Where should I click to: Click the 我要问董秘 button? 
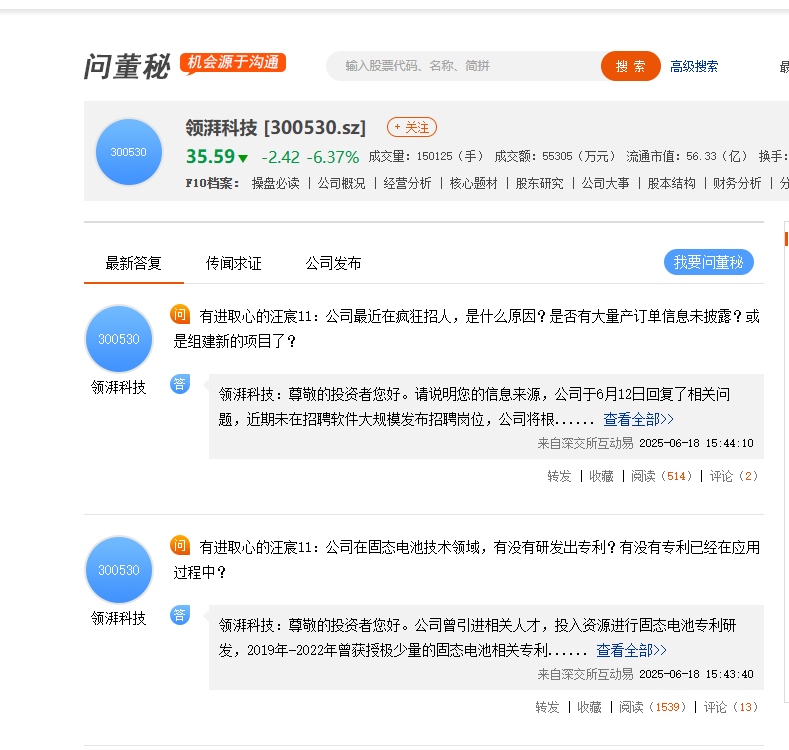pos(708,262)
